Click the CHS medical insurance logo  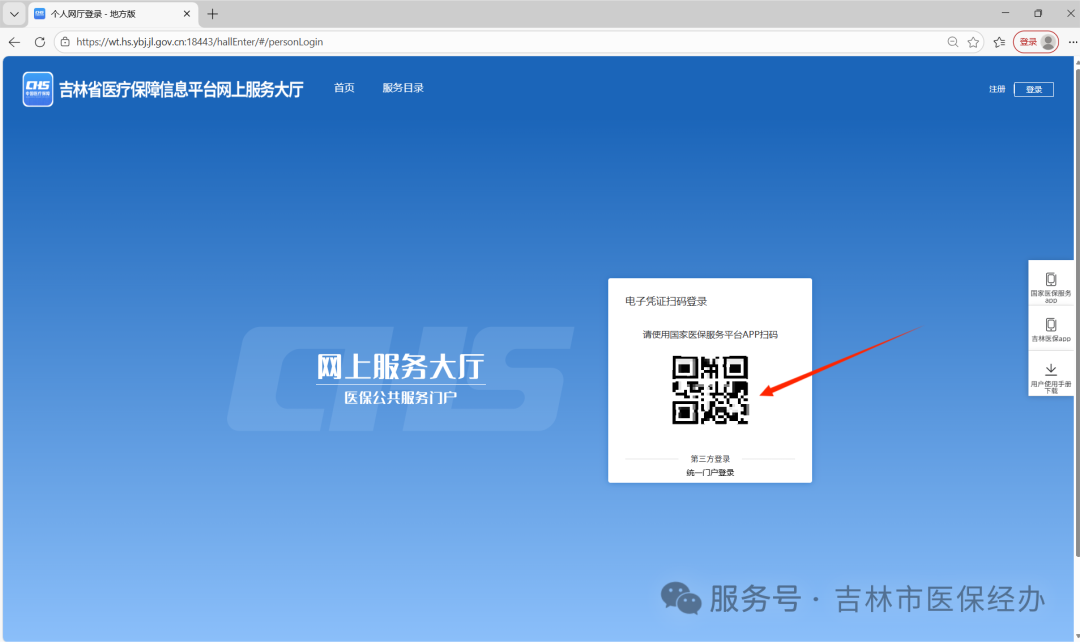38,90
